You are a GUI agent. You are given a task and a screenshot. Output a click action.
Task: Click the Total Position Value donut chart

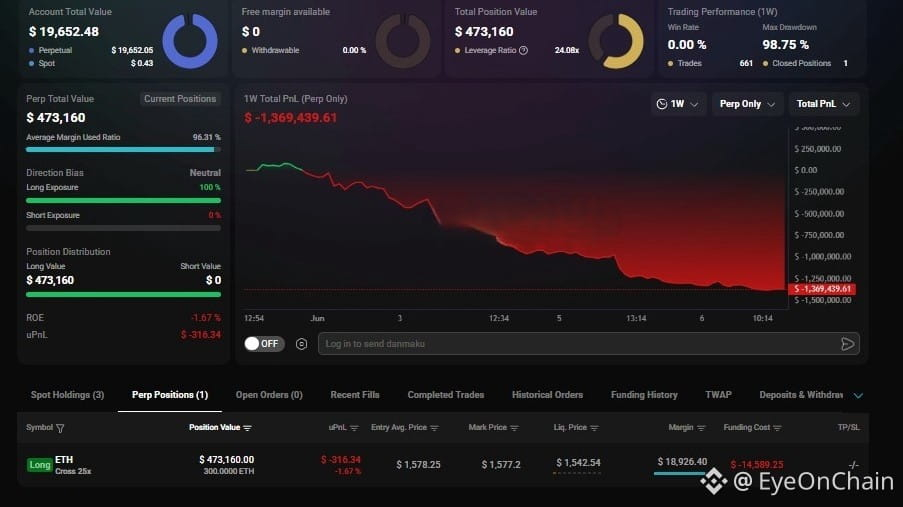point(616,41)
